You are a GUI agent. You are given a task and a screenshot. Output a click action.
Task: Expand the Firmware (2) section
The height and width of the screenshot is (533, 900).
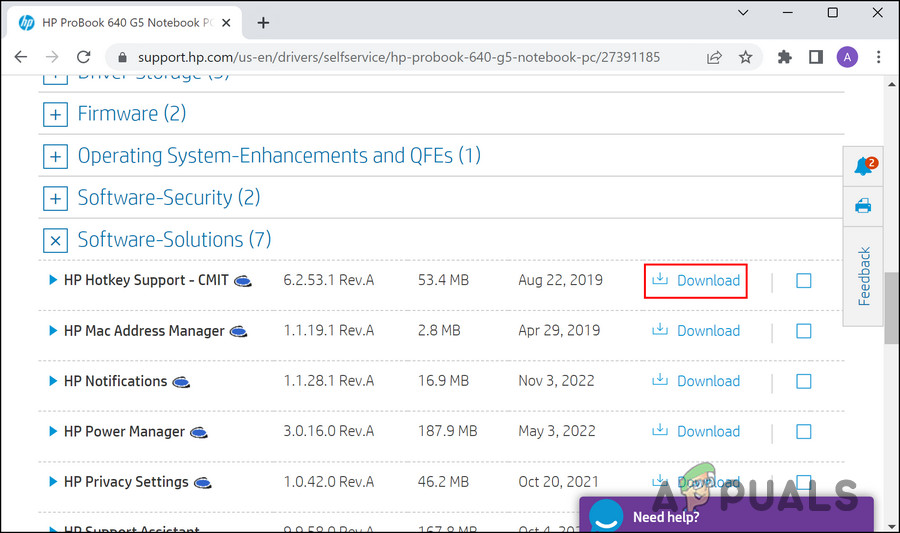[x=55, y=115]
